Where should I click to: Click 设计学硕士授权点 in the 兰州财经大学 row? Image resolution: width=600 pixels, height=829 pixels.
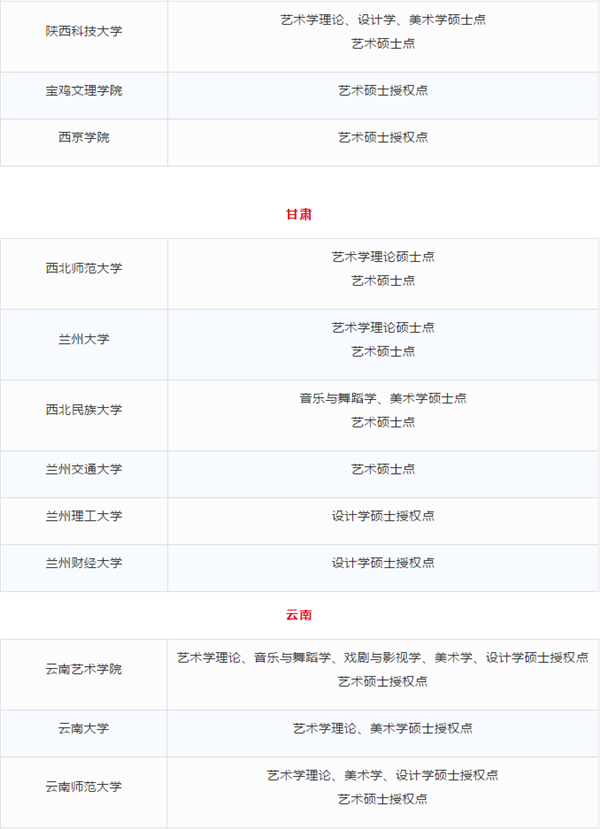pyautogui.click(x=383, y=563)
